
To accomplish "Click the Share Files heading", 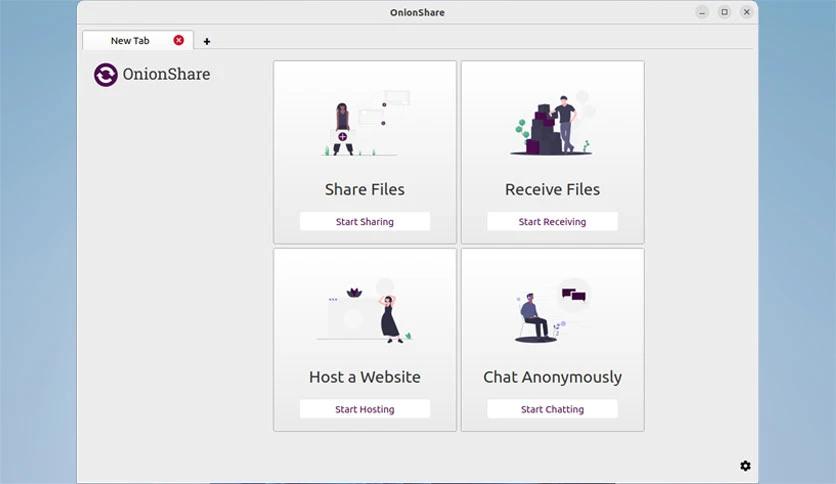I will (365, 189).
